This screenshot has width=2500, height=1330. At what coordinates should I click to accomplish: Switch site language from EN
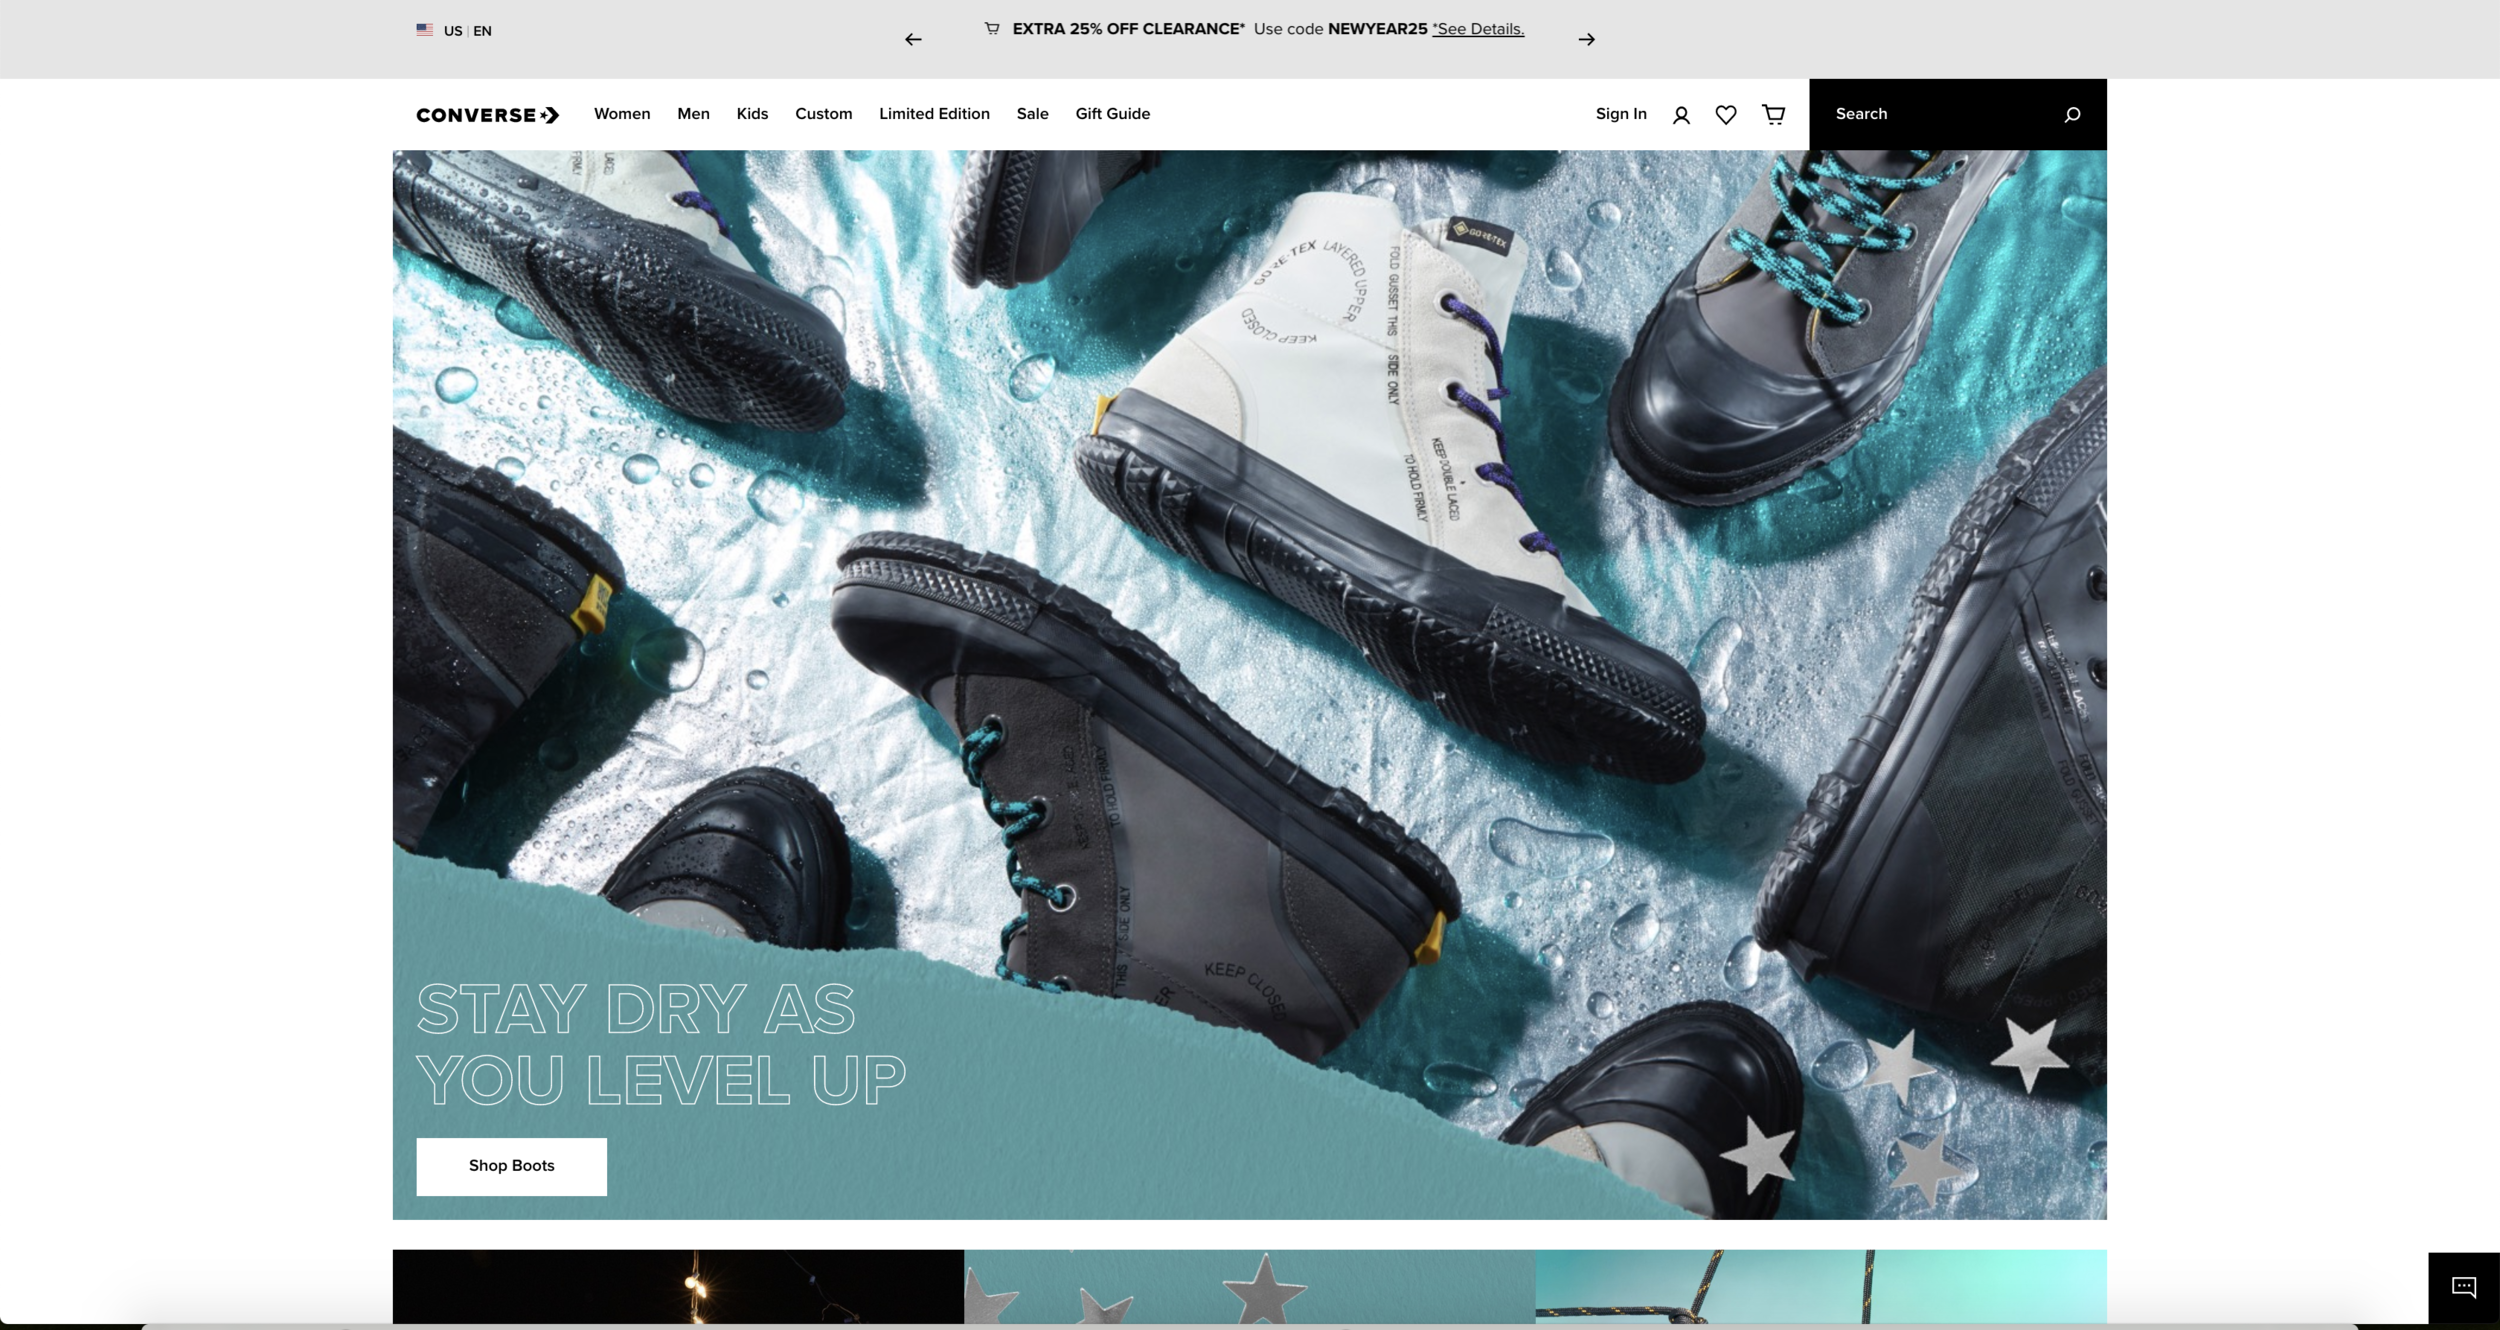click(482, 31)
